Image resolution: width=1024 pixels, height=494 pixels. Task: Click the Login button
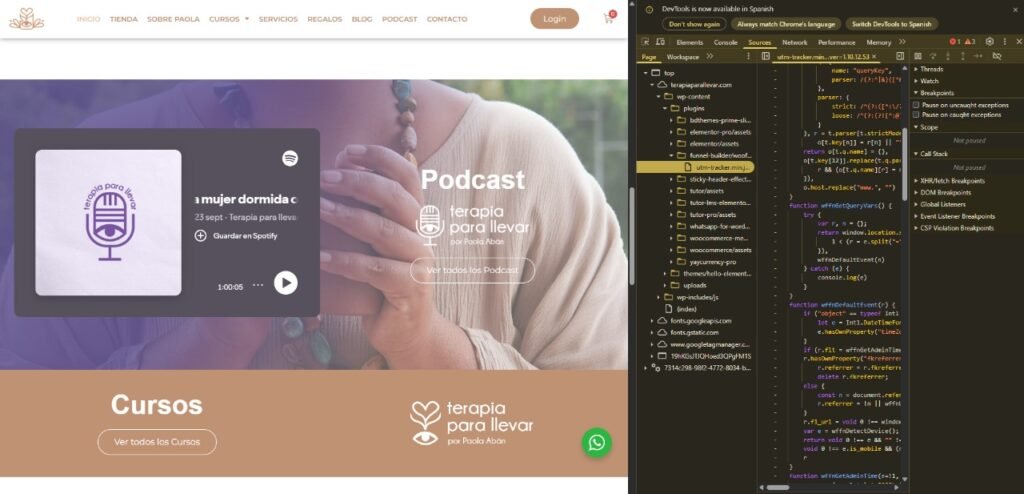pos(554,18)
